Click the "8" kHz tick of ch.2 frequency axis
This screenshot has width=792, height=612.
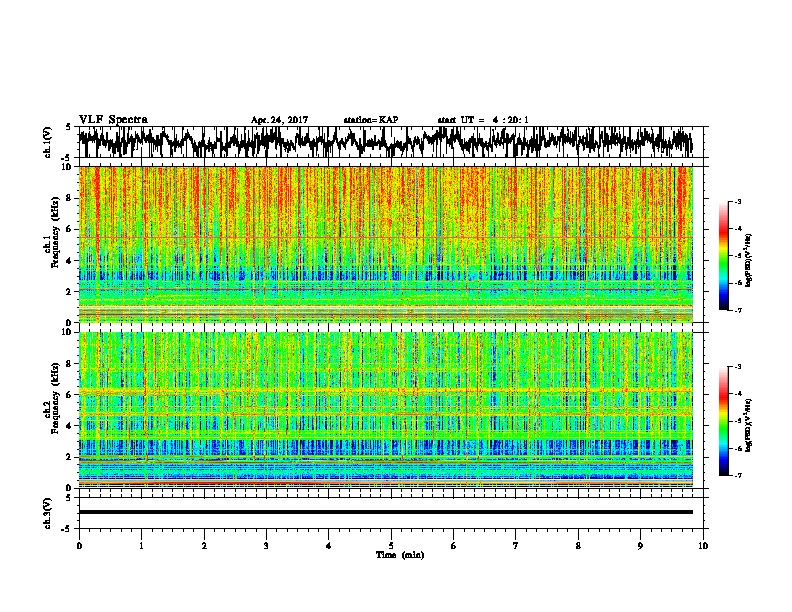[x=70, y=364]
